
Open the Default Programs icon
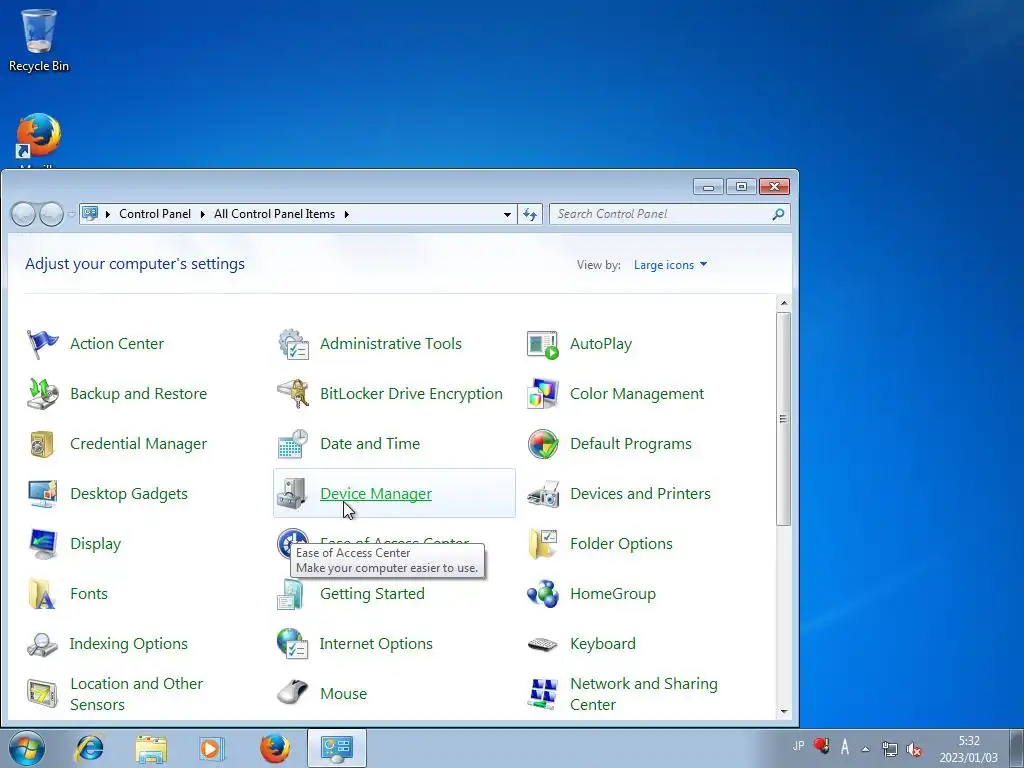(543, 444)
